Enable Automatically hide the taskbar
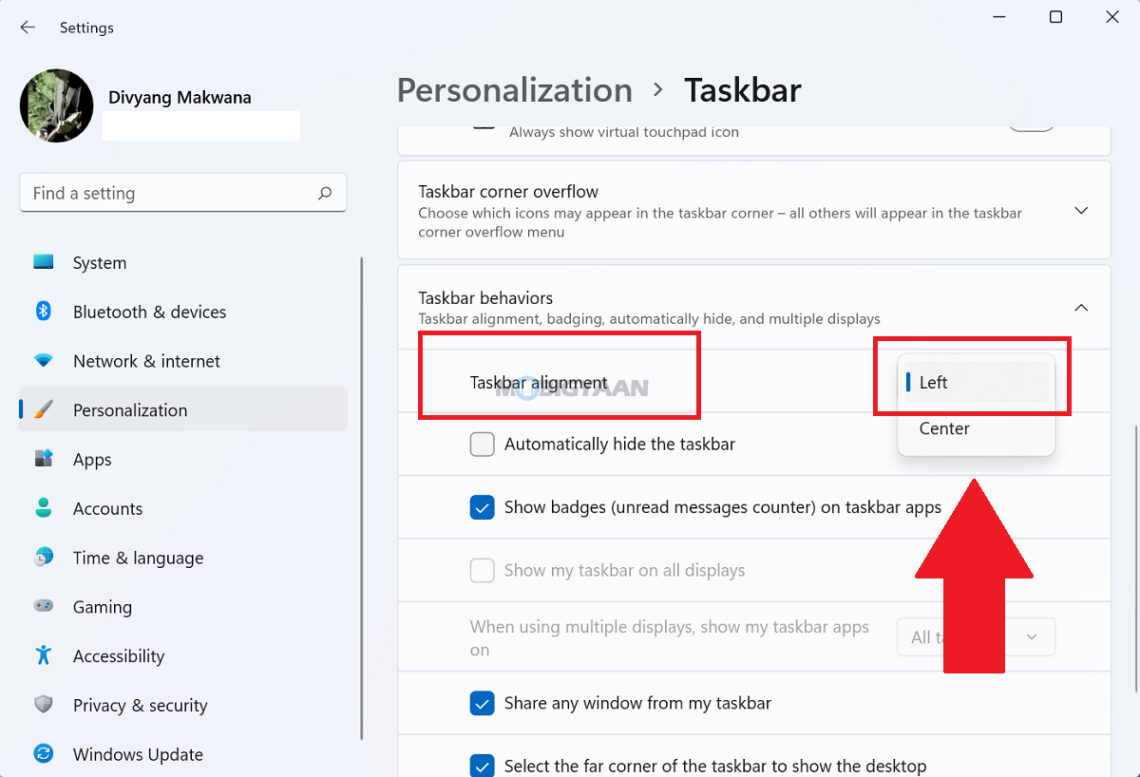Image resolution: width=1140 pixels, height=777 pixels. pos(482,444)
